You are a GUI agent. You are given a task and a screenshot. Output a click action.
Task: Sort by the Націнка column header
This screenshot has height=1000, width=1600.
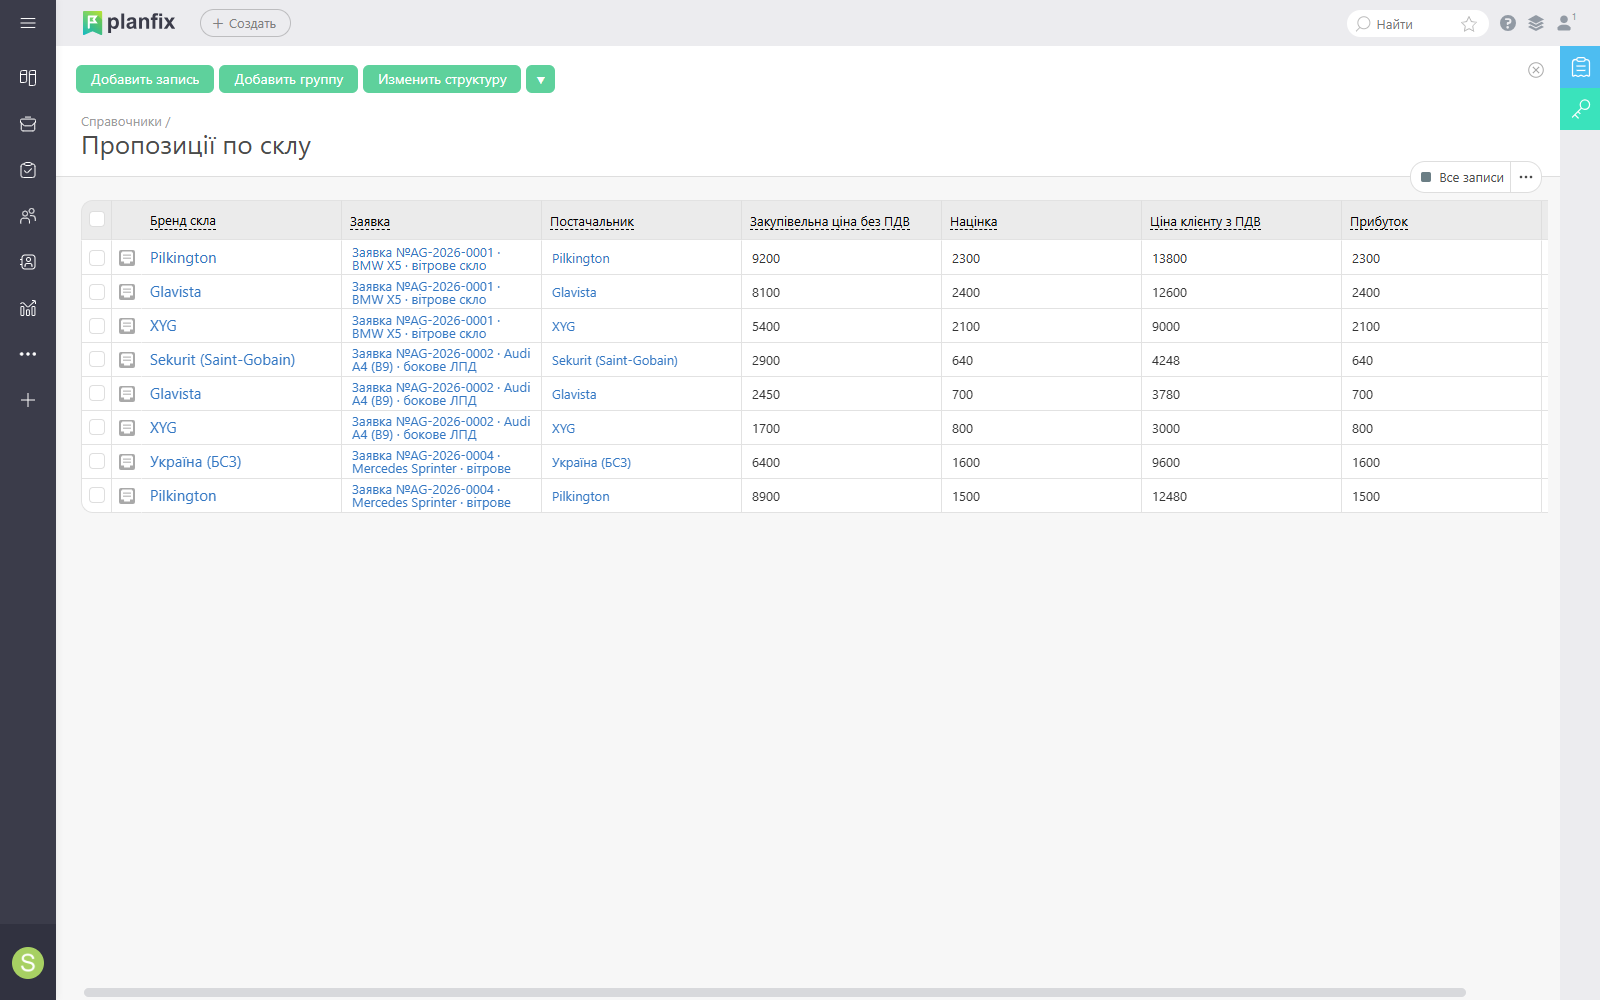[x=974, y=222]
